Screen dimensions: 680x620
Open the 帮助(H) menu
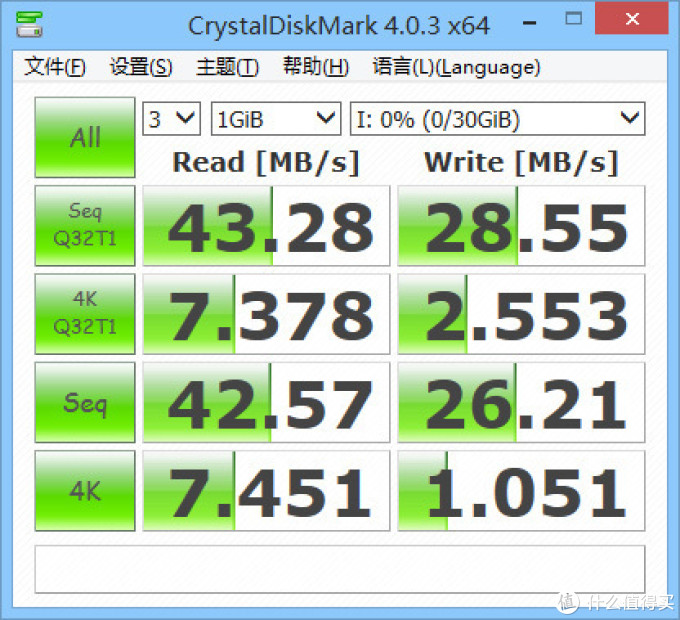coord(316,67)
